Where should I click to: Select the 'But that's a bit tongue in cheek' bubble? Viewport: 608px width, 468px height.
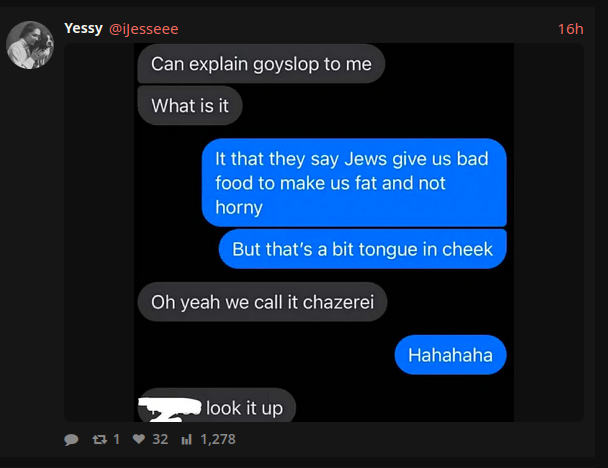pyautogui.click(x=363, y=249)
